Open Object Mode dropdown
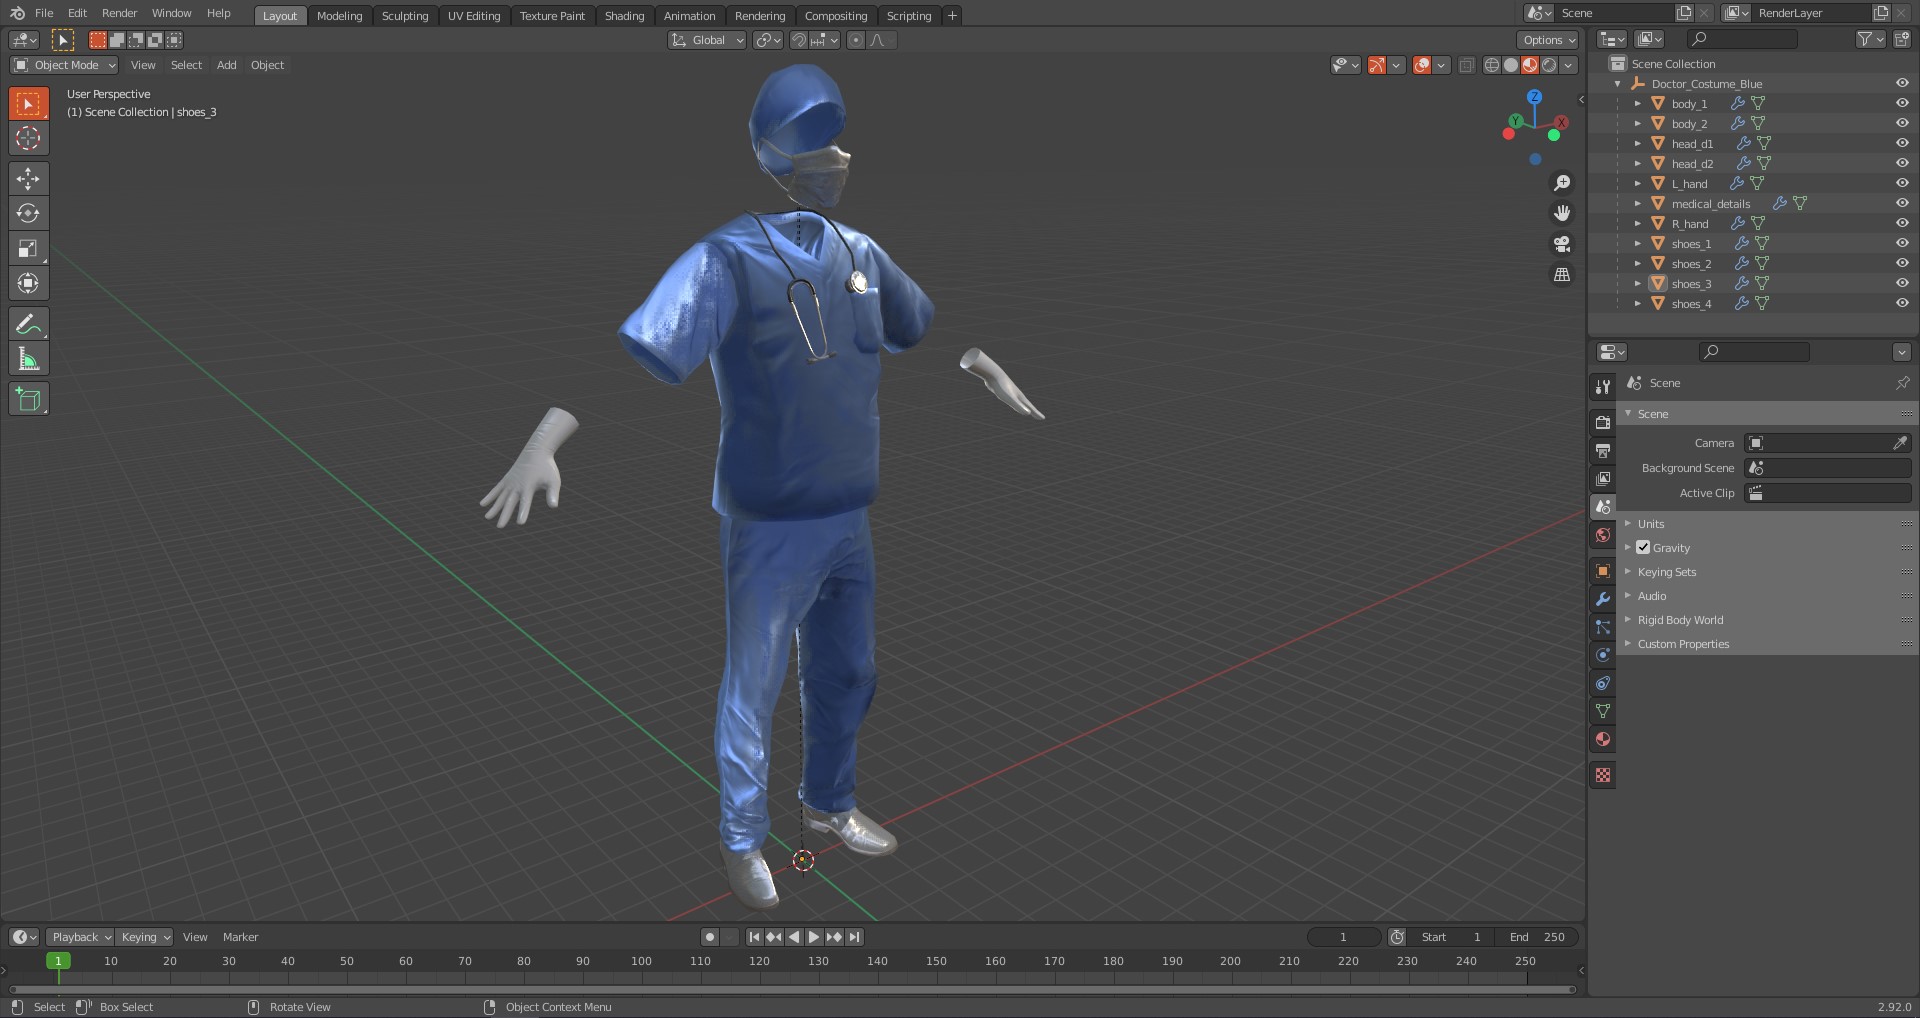The width and height of the screenshot is (1920, 1018). (64, 65)
